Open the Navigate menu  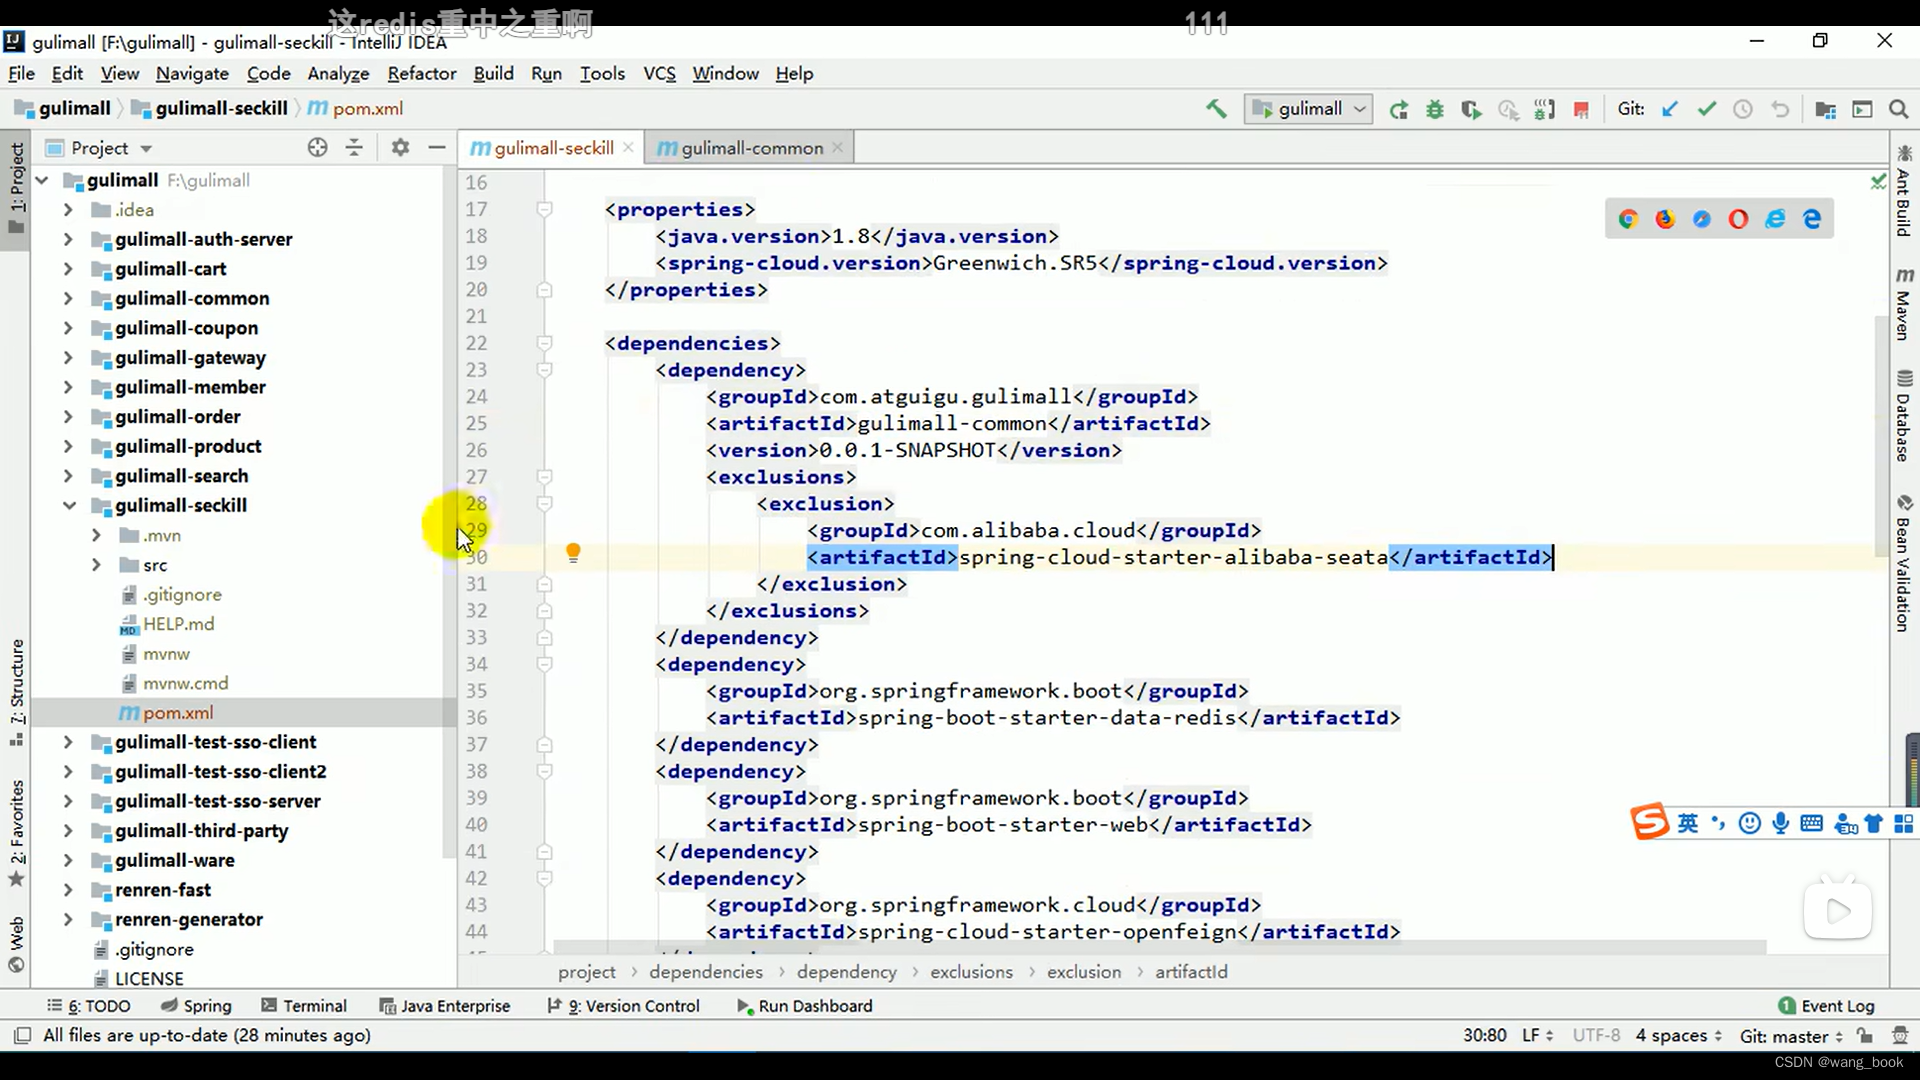click(x=192, y=73)
